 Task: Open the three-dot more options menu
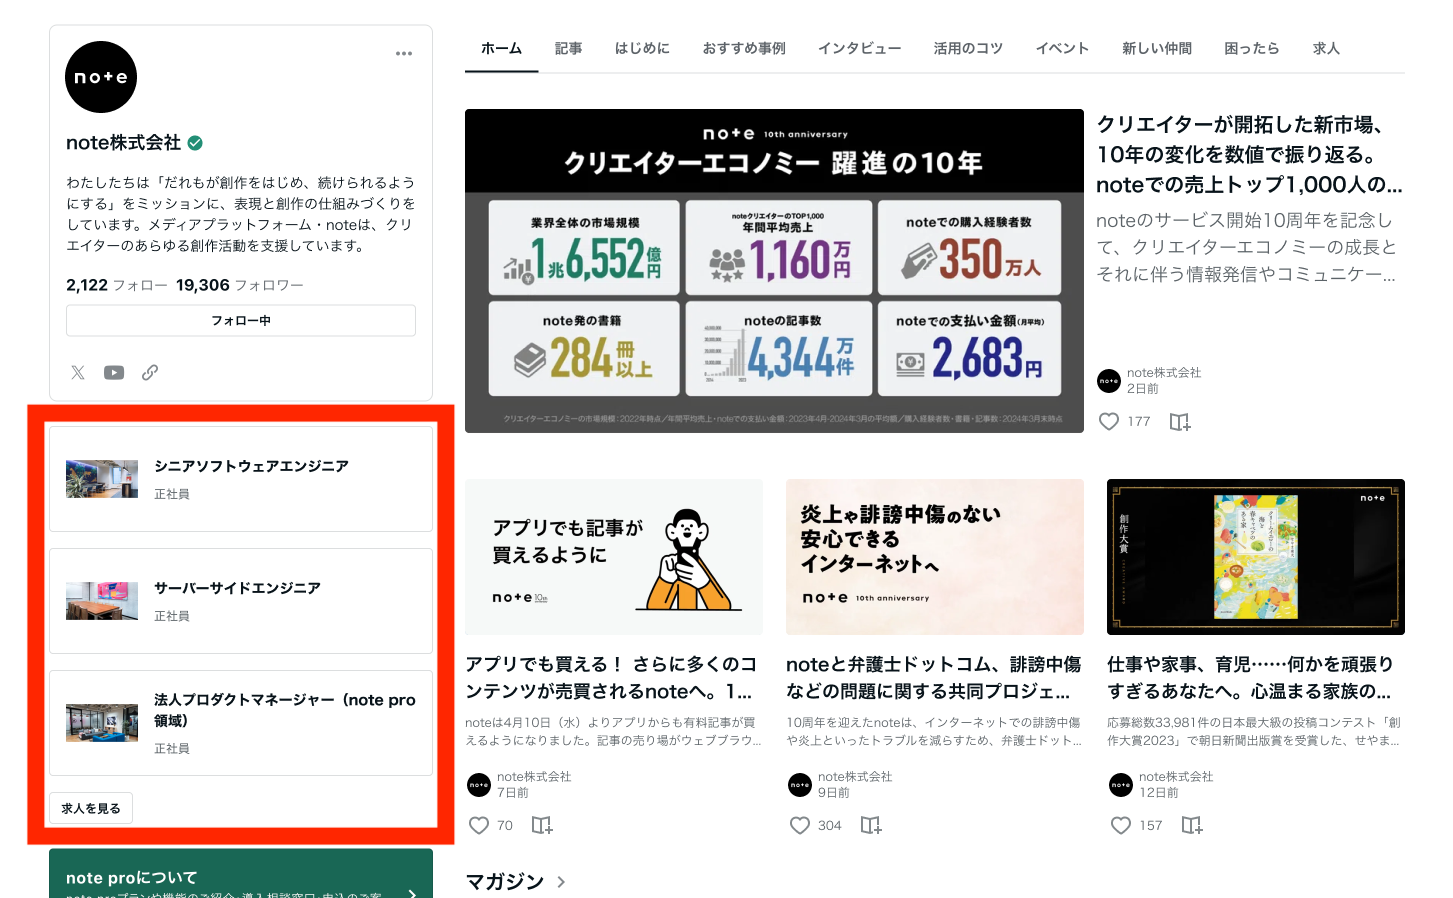404,54
